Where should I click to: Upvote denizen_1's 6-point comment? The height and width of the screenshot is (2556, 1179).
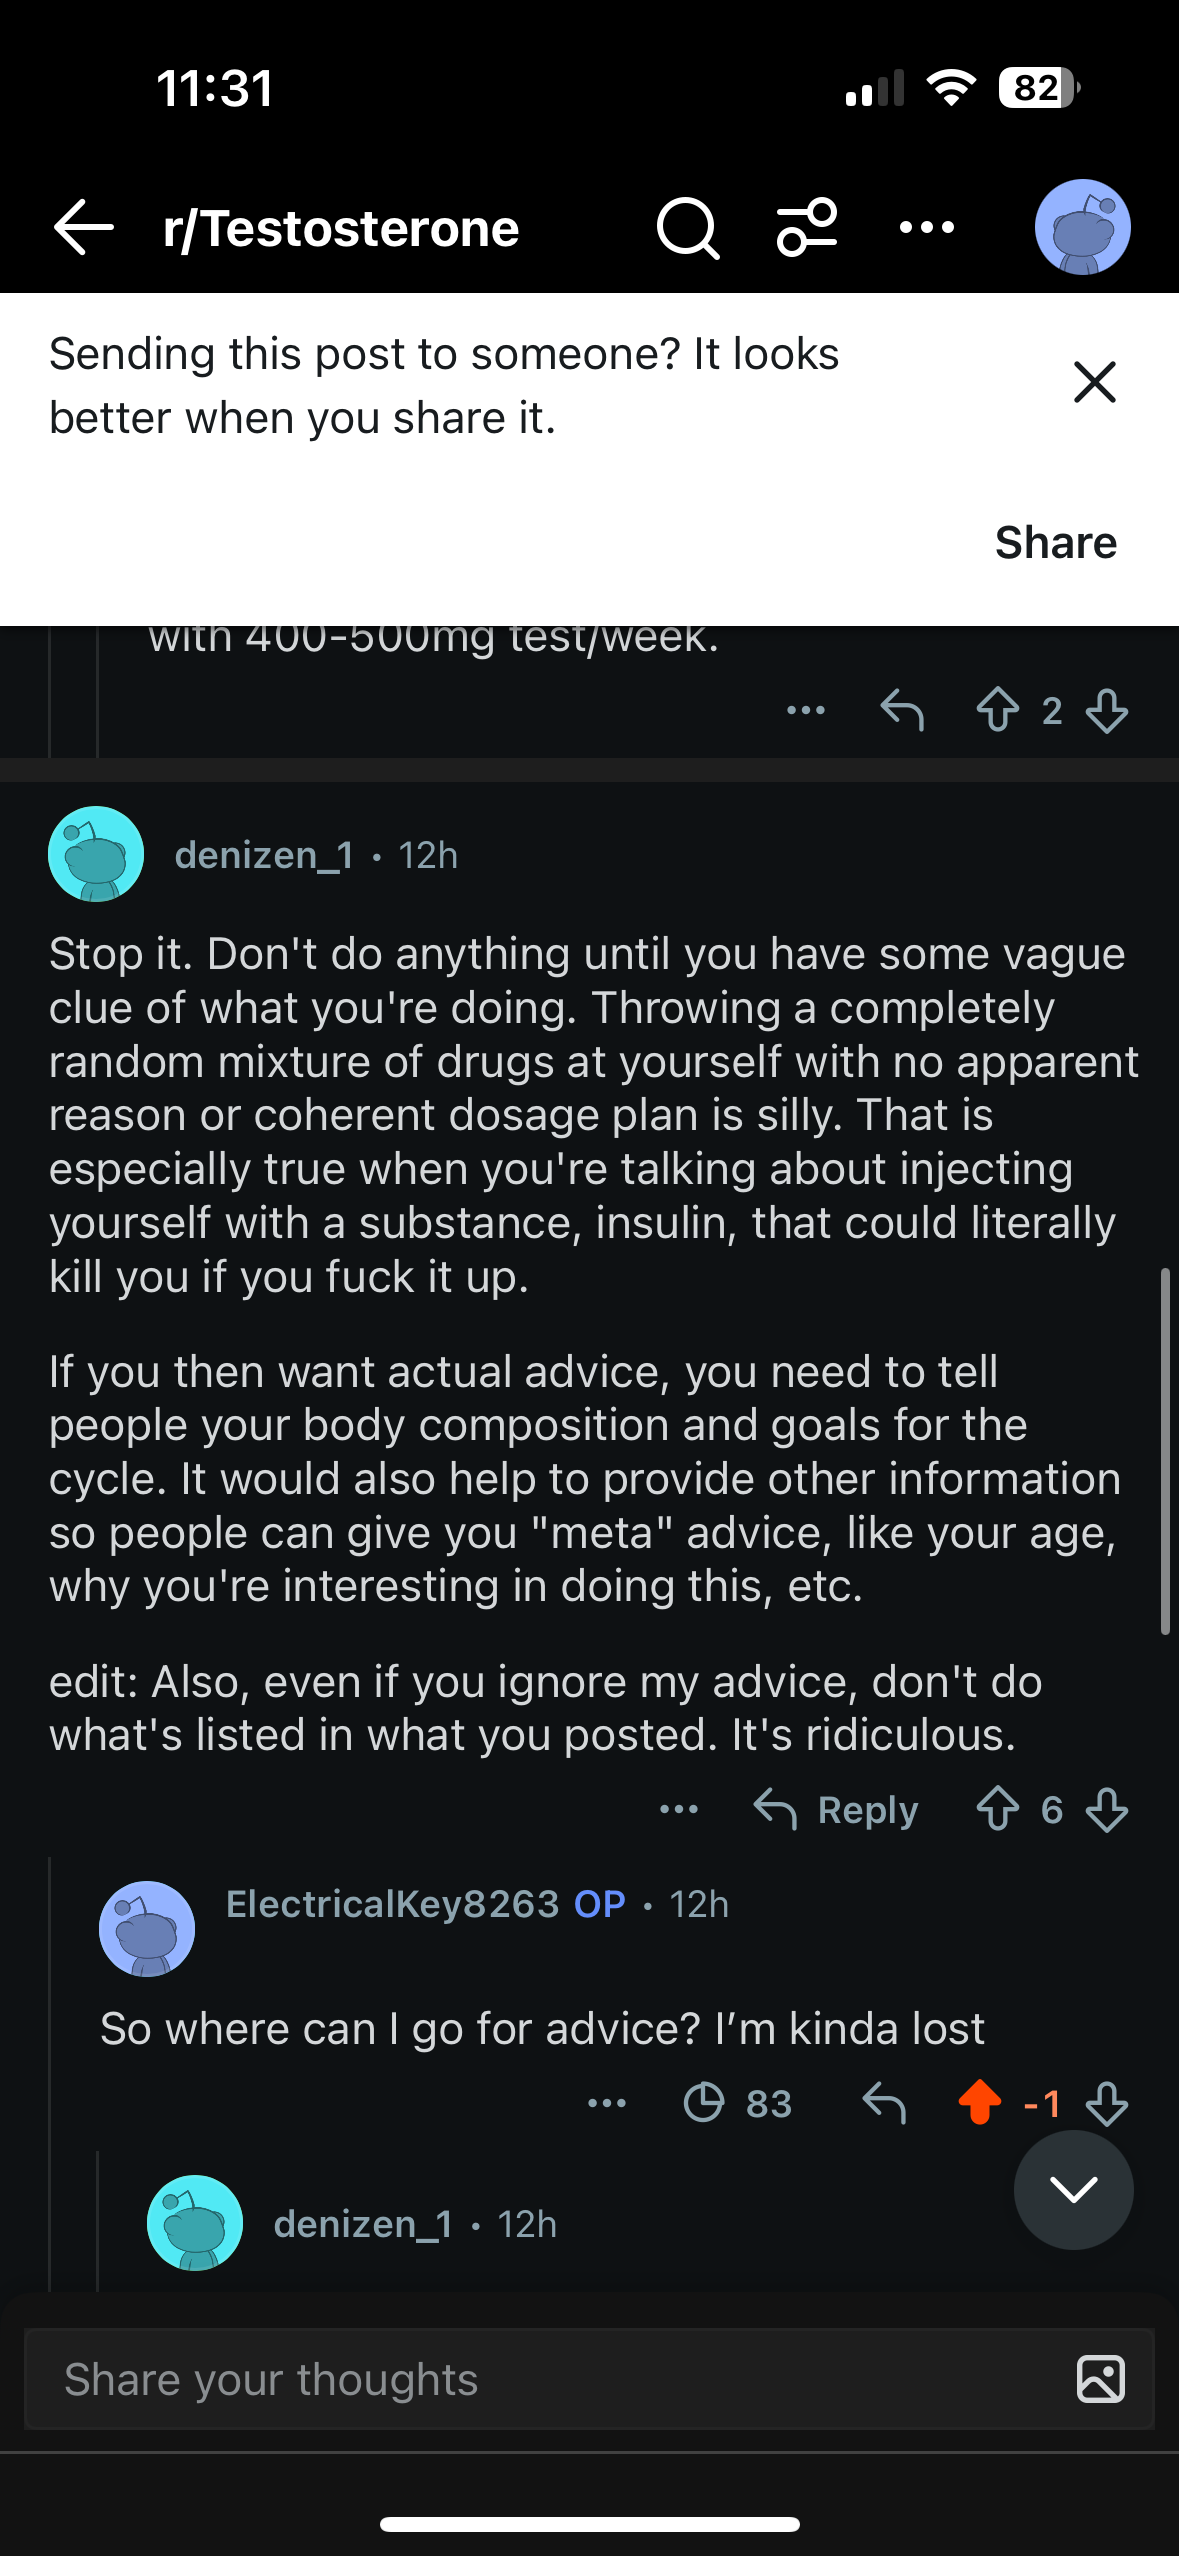click(997, 1810)
